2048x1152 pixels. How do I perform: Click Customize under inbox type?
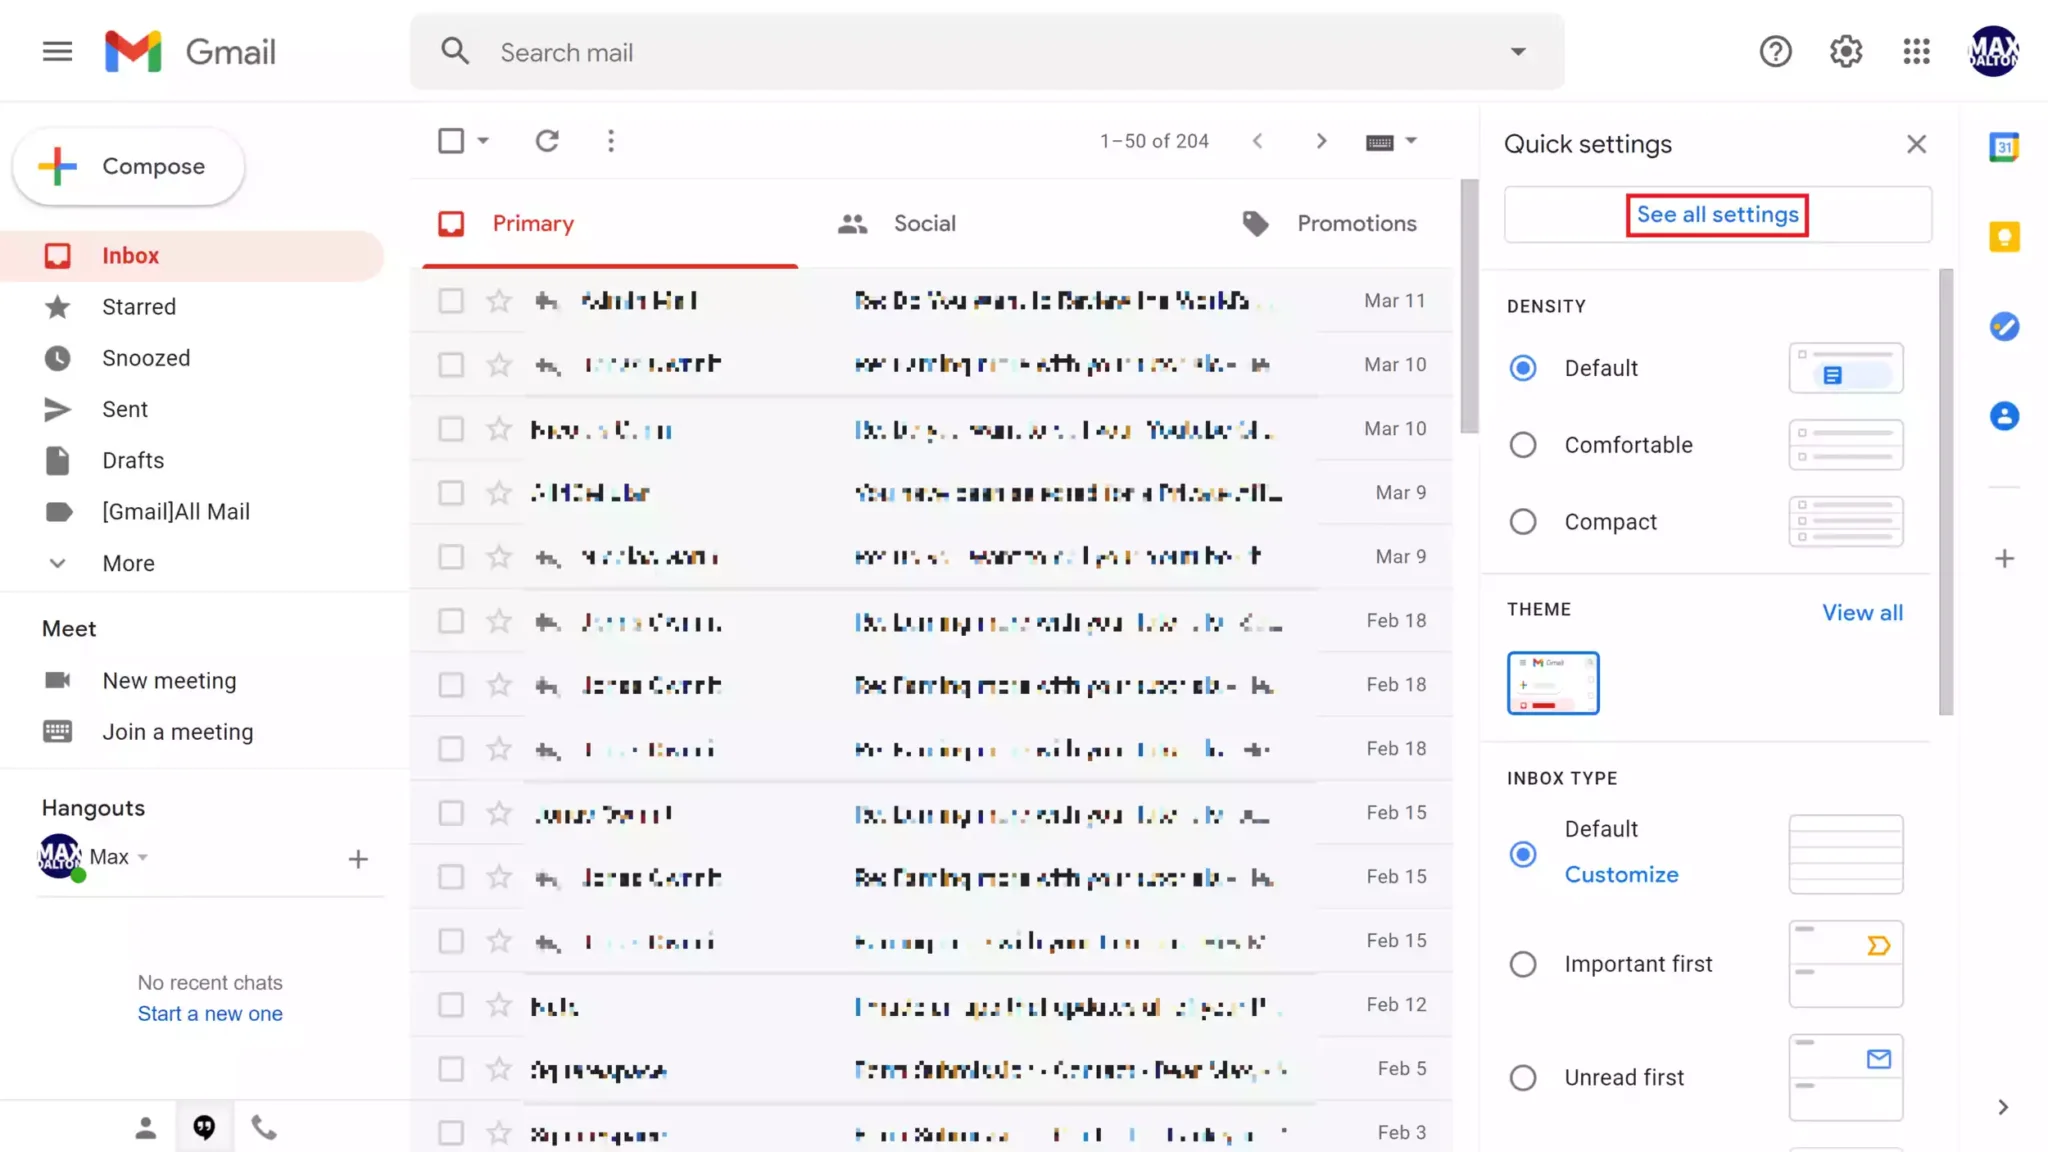tap(1621, 874)
